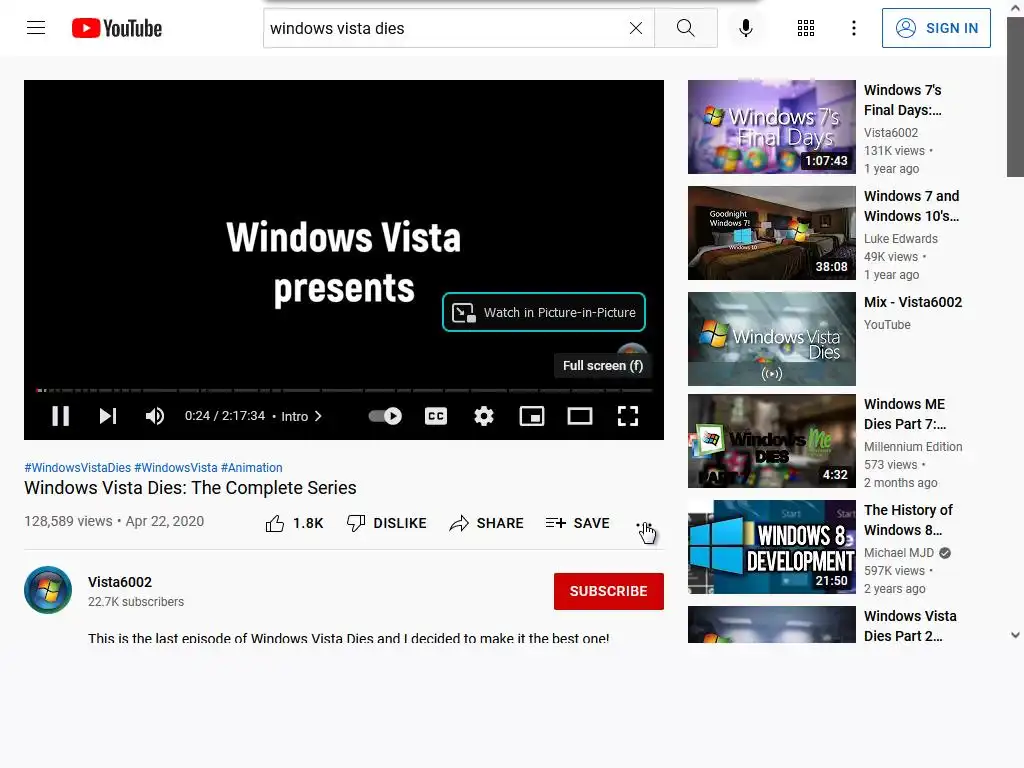The image size is (1024, 768).
Task: Start voice search with the microphone
Action: (x=746, y=28)
